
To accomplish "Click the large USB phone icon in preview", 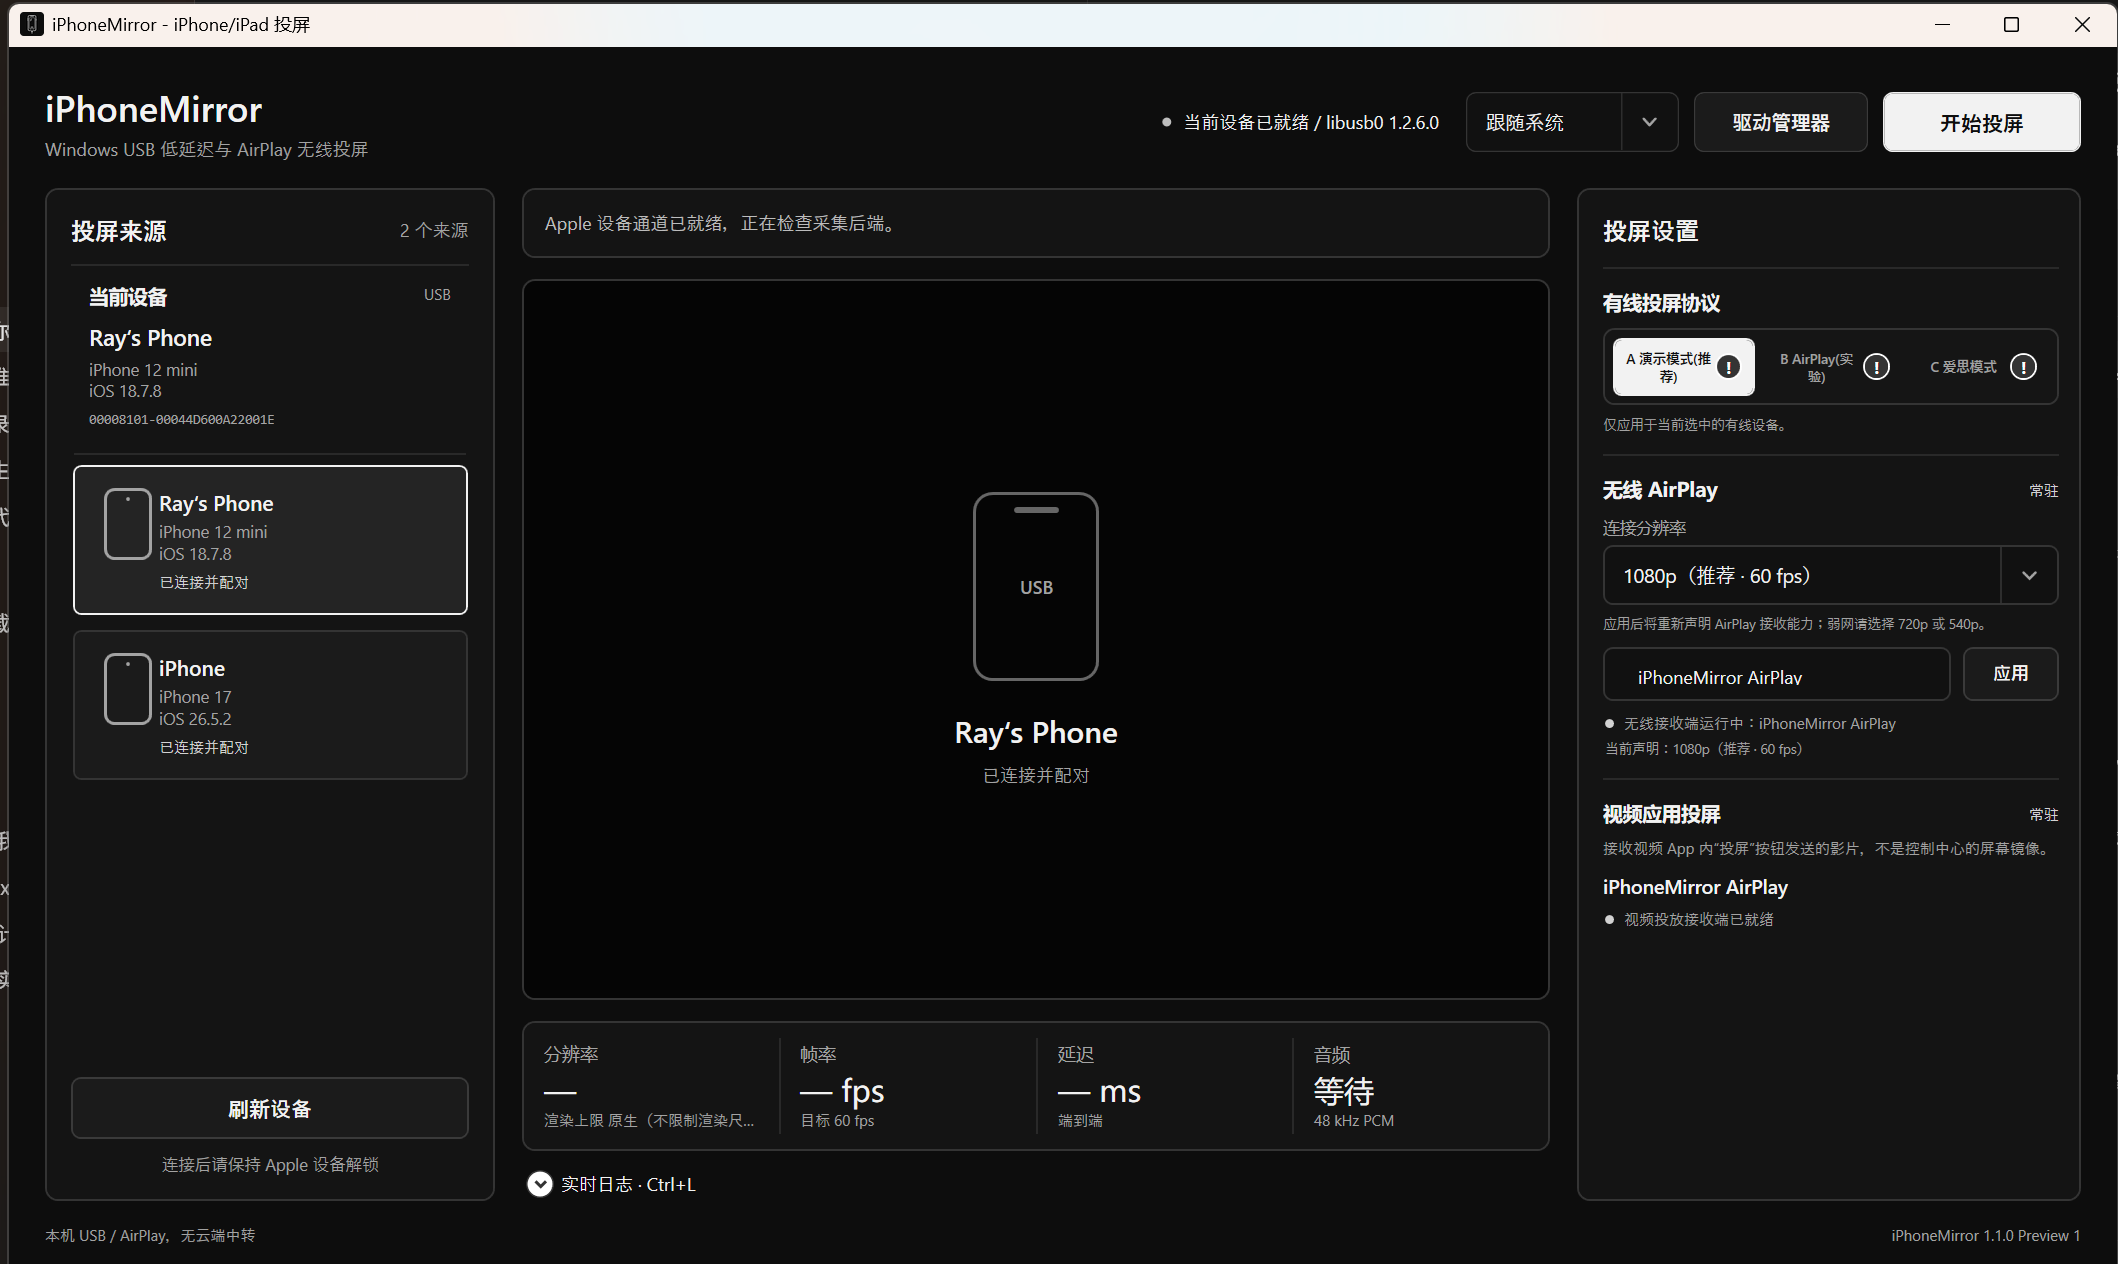I will 1036,586.
